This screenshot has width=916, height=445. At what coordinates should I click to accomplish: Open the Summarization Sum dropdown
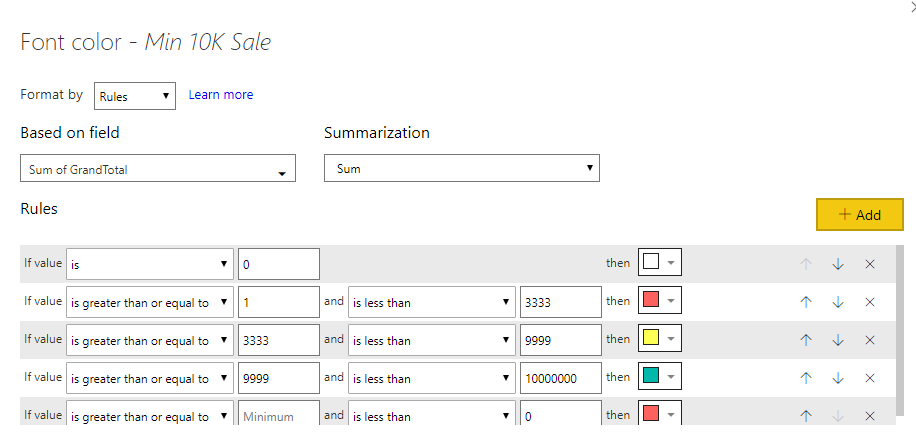tap(462, 168)
